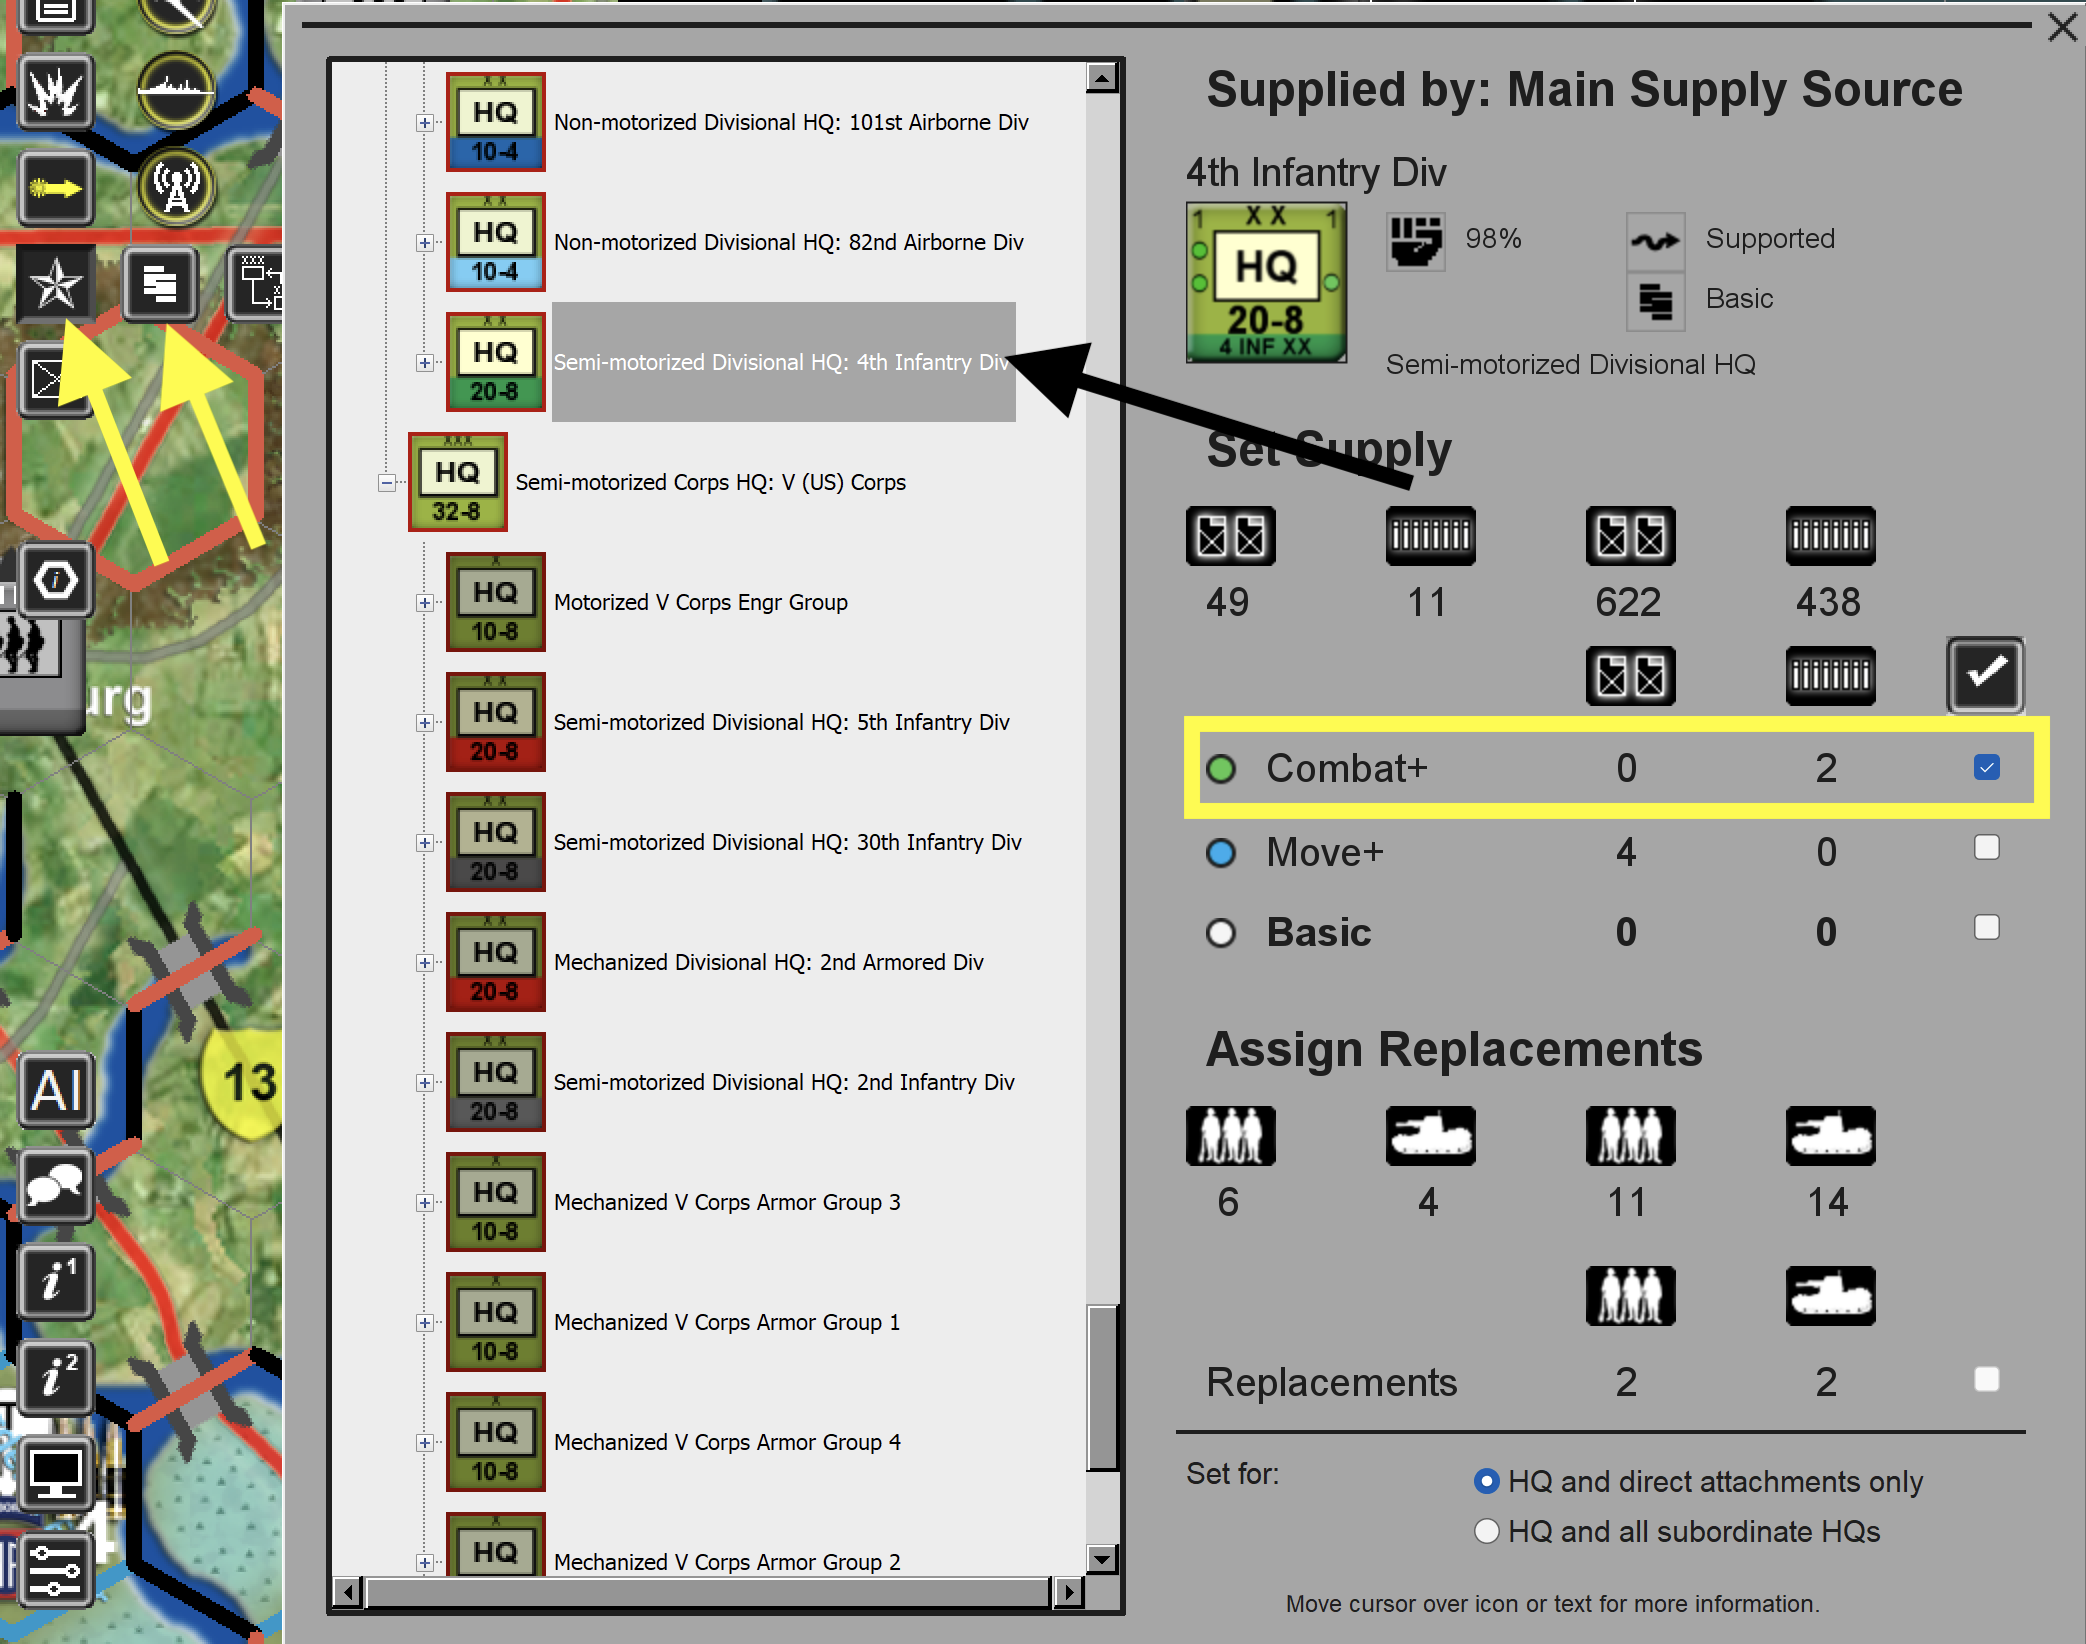2086x1644 pixels.
Task: Click the infantry replacements icon above 6
Action: (x=1231, y=1136)
